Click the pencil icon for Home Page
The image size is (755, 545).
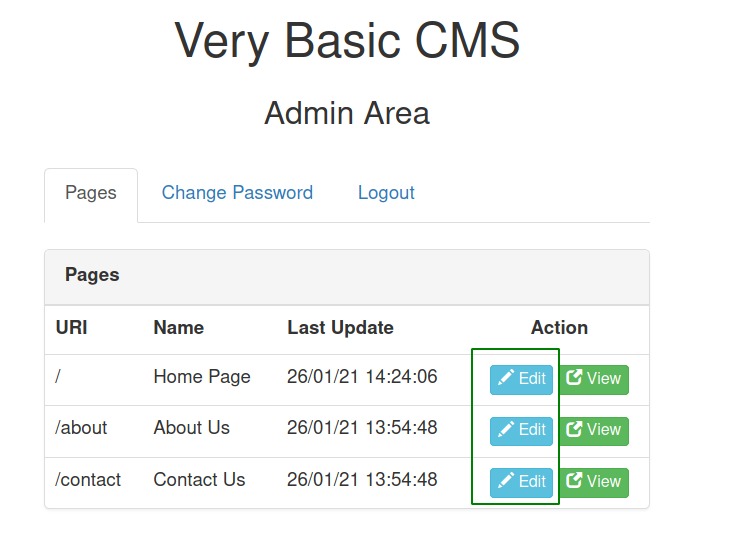(506, 377)
